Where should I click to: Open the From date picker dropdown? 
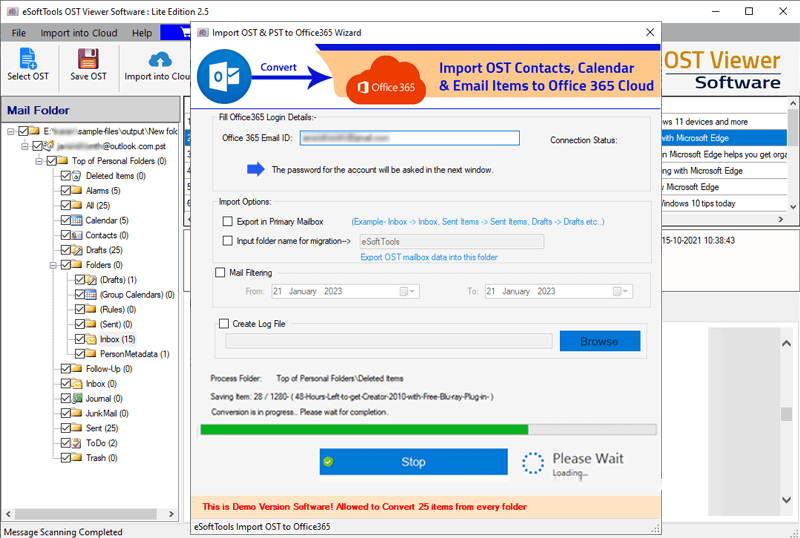[407, 291]
